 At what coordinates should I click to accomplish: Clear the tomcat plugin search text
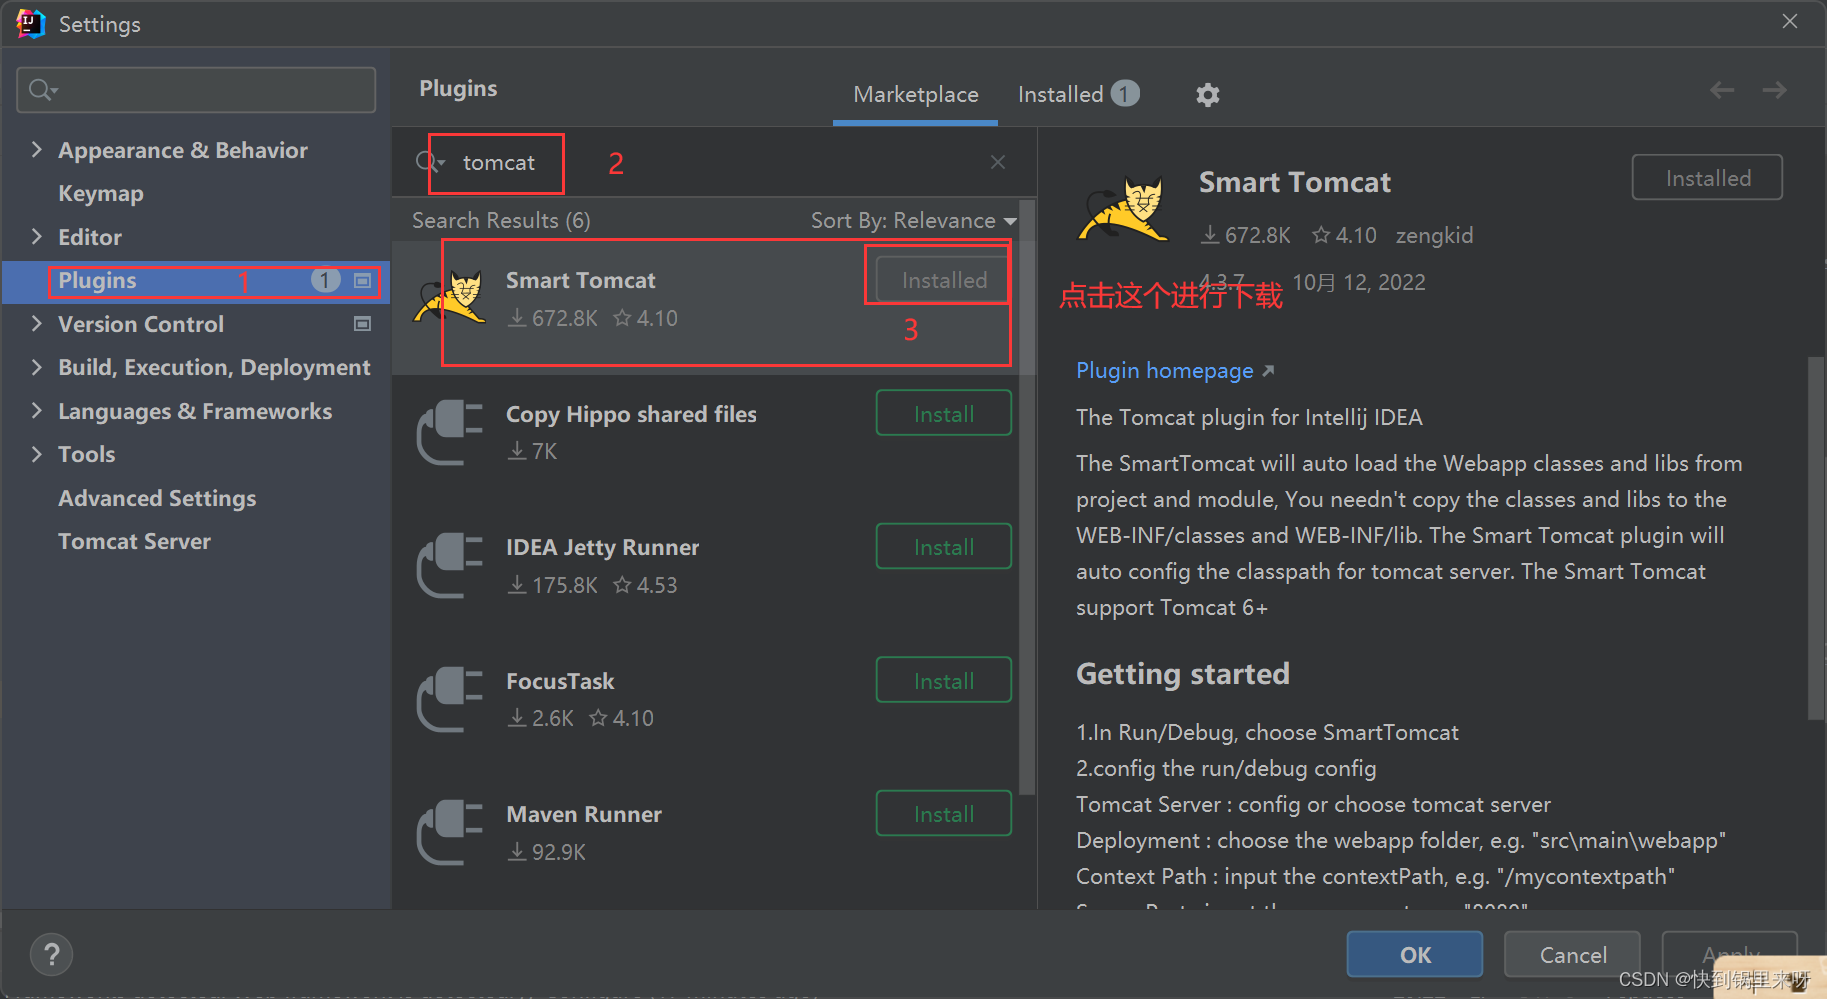tap(998, 162)
